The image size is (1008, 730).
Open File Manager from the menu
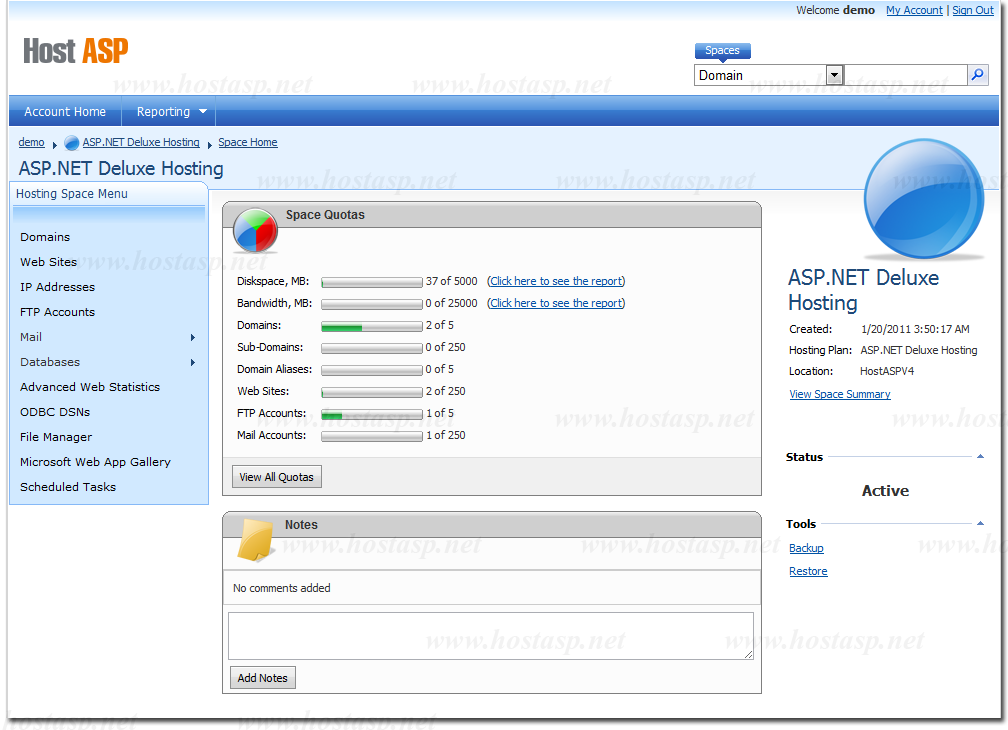pyautogui.click(x=56, y=437)
